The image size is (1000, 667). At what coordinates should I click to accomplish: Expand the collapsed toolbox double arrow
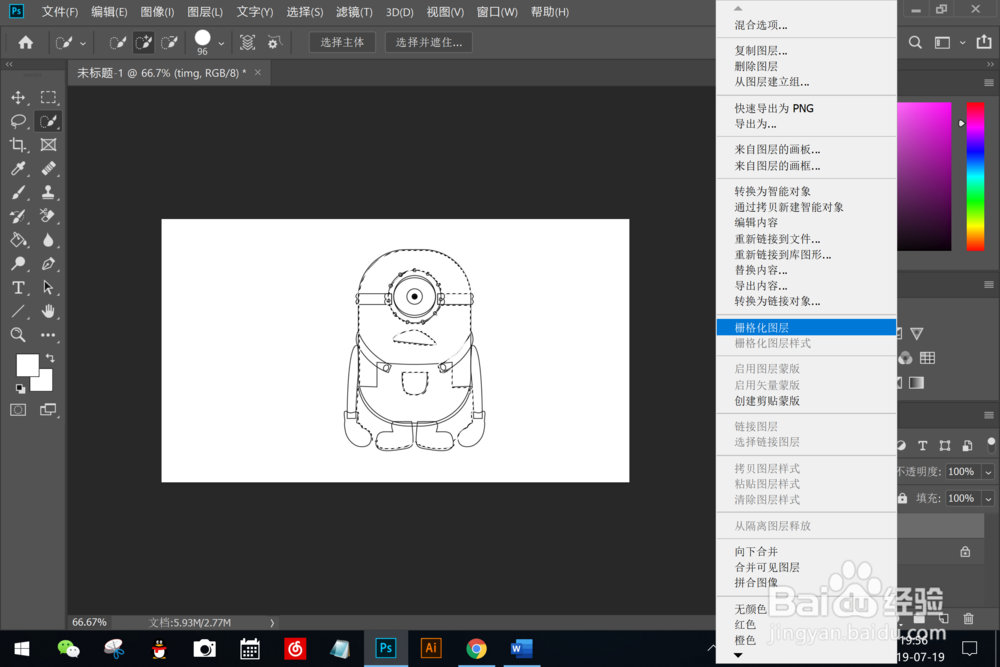click(9, 64)
